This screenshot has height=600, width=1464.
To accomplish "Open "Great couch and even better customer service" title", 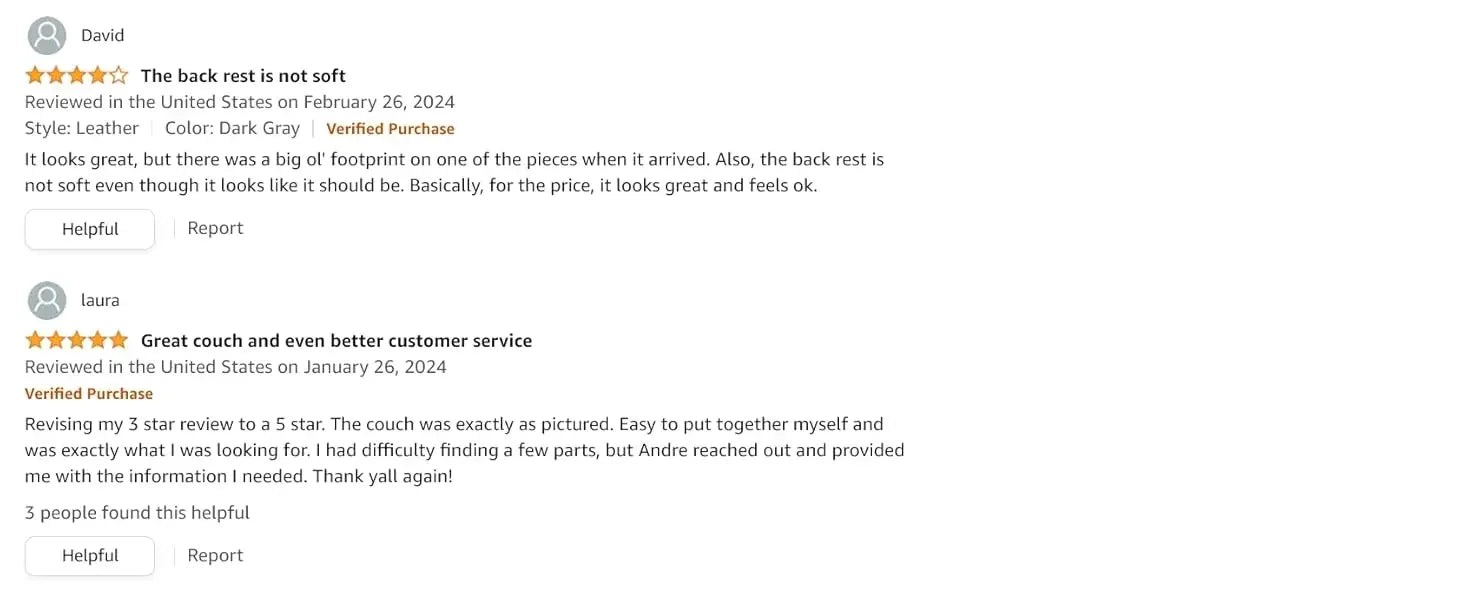I will coord(336,341).
